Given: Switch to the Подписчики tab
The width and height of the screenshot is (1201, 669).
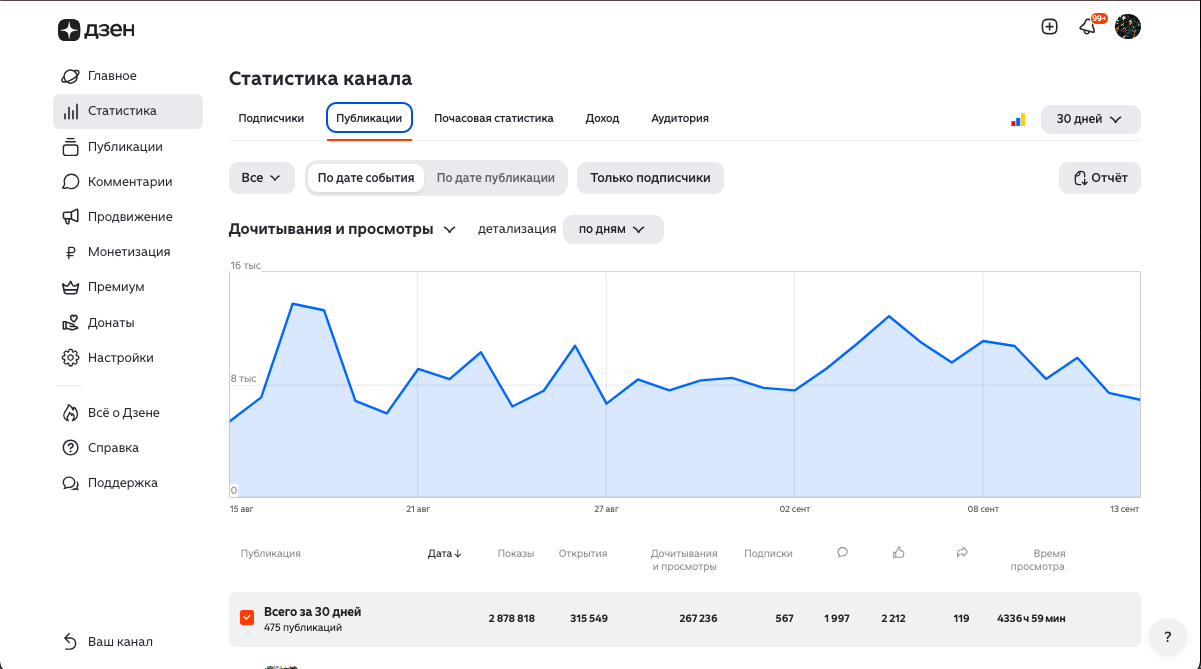Looking at the screenshot, I should point(271,118).
